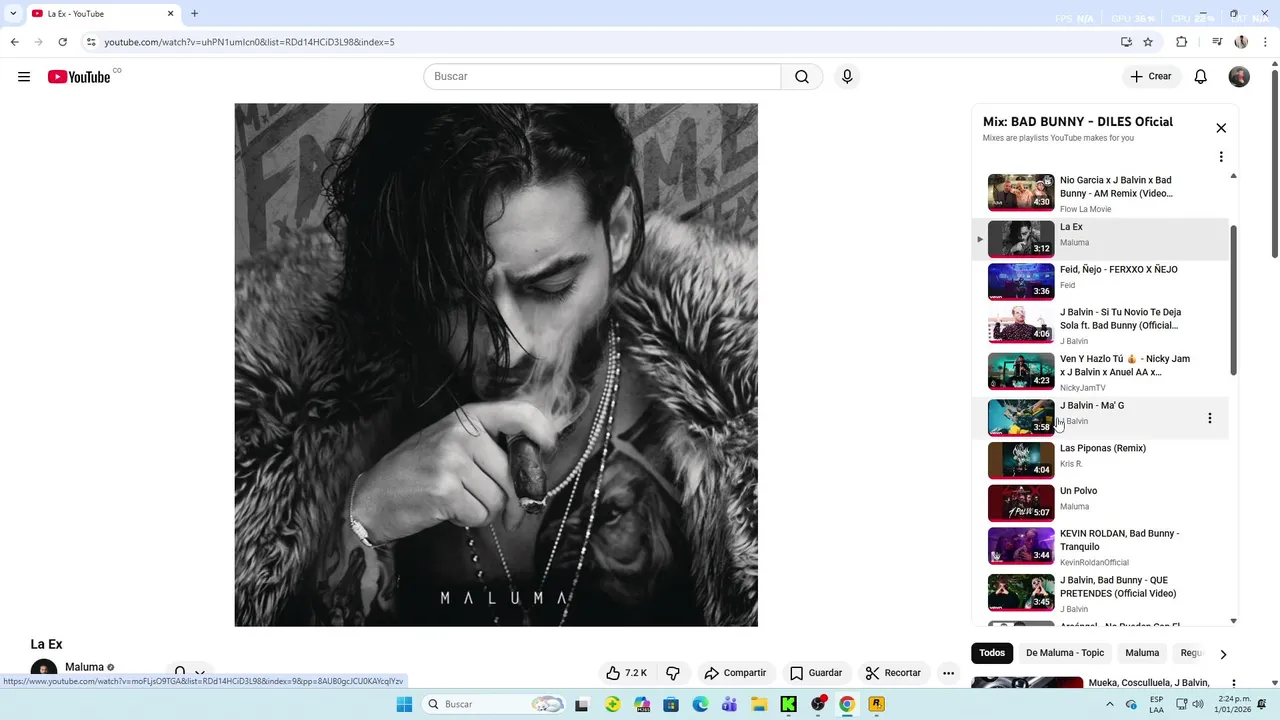
Task: Open Chrome media controls icon
Action: coord(1217,42)
